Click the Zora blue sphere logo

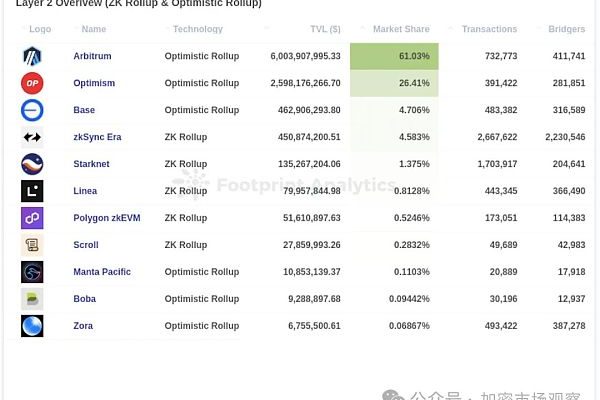[x=32, y=326]
